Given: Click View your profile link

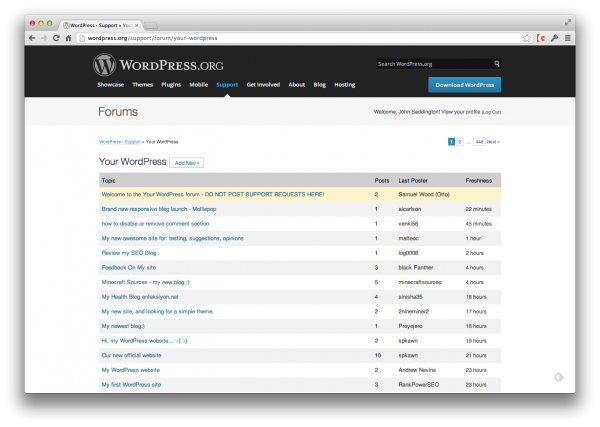Looking at the screenshot, I should 461,112.
